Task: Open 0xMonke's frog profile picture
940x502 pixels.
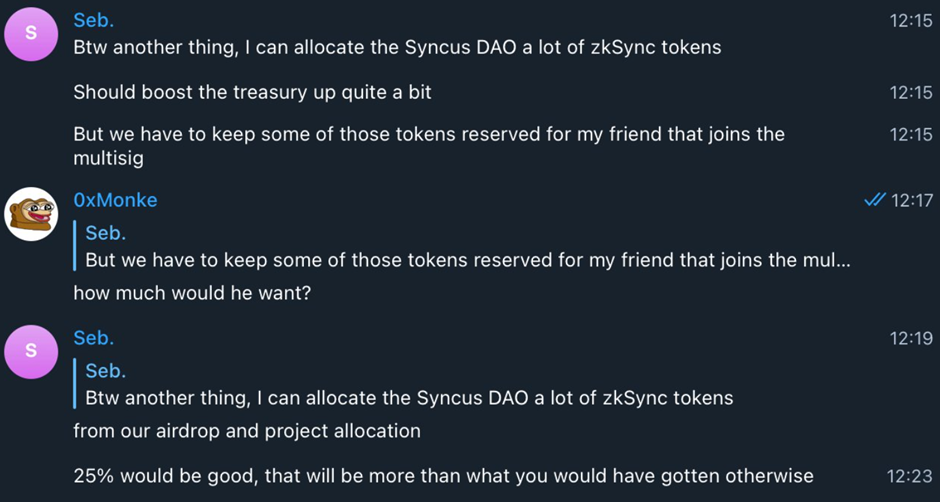Action: (31, 214)
